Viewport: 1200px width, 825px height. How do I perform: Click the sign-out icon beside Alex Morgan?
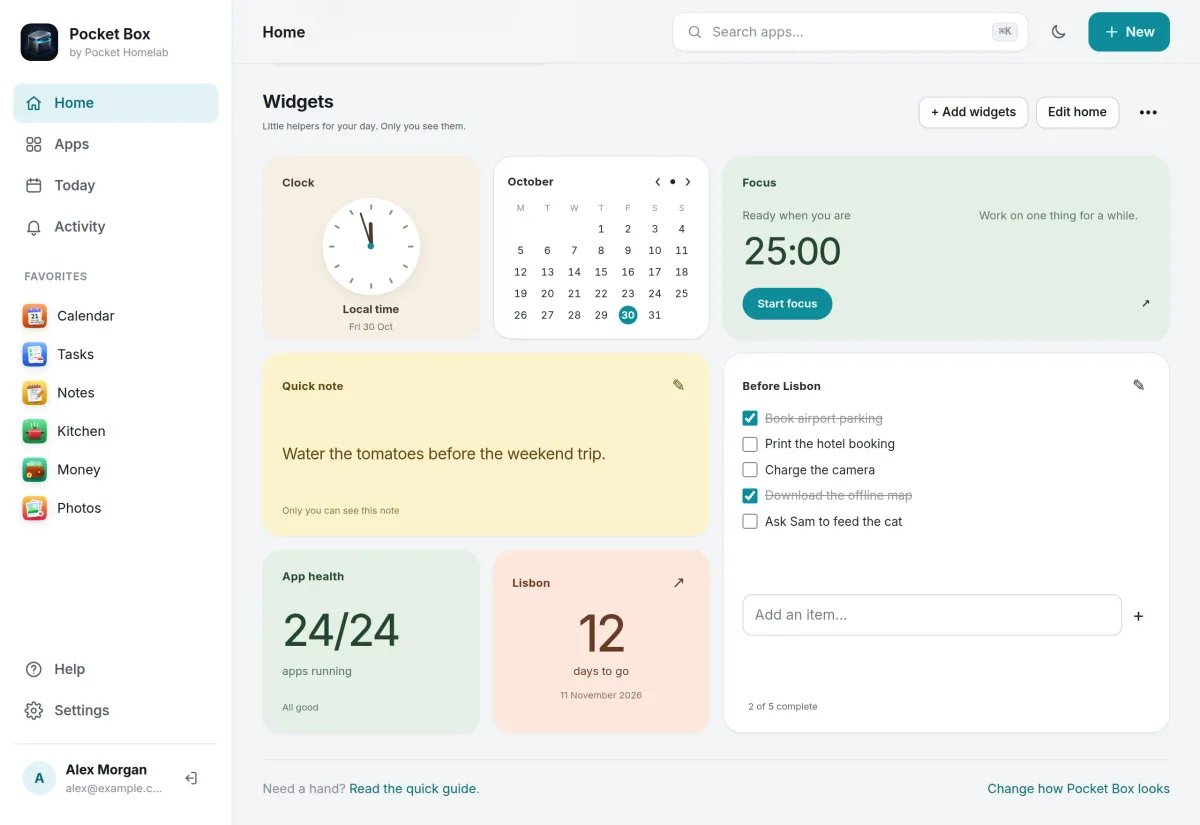pos(191,778)
